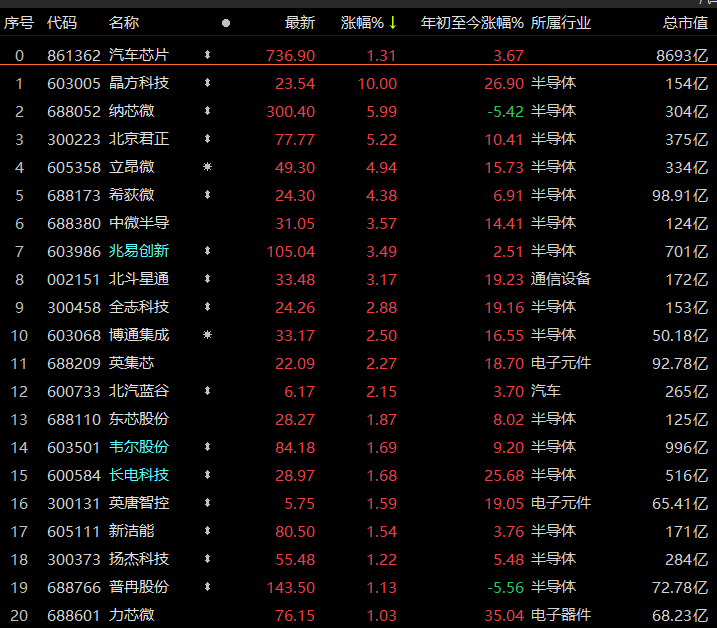
Task: Open highlighted stock 韦尔股份
Action: [x=139, y=447]
